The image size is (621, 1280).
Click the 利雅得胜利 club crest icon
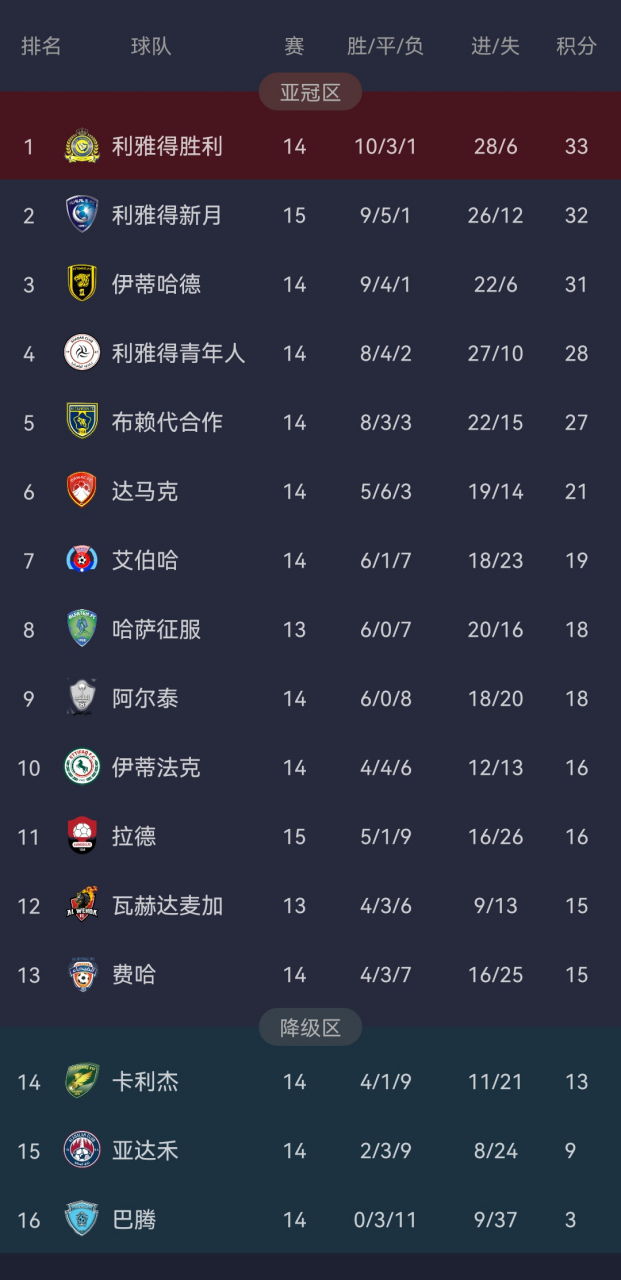click(x=82, y=146)
